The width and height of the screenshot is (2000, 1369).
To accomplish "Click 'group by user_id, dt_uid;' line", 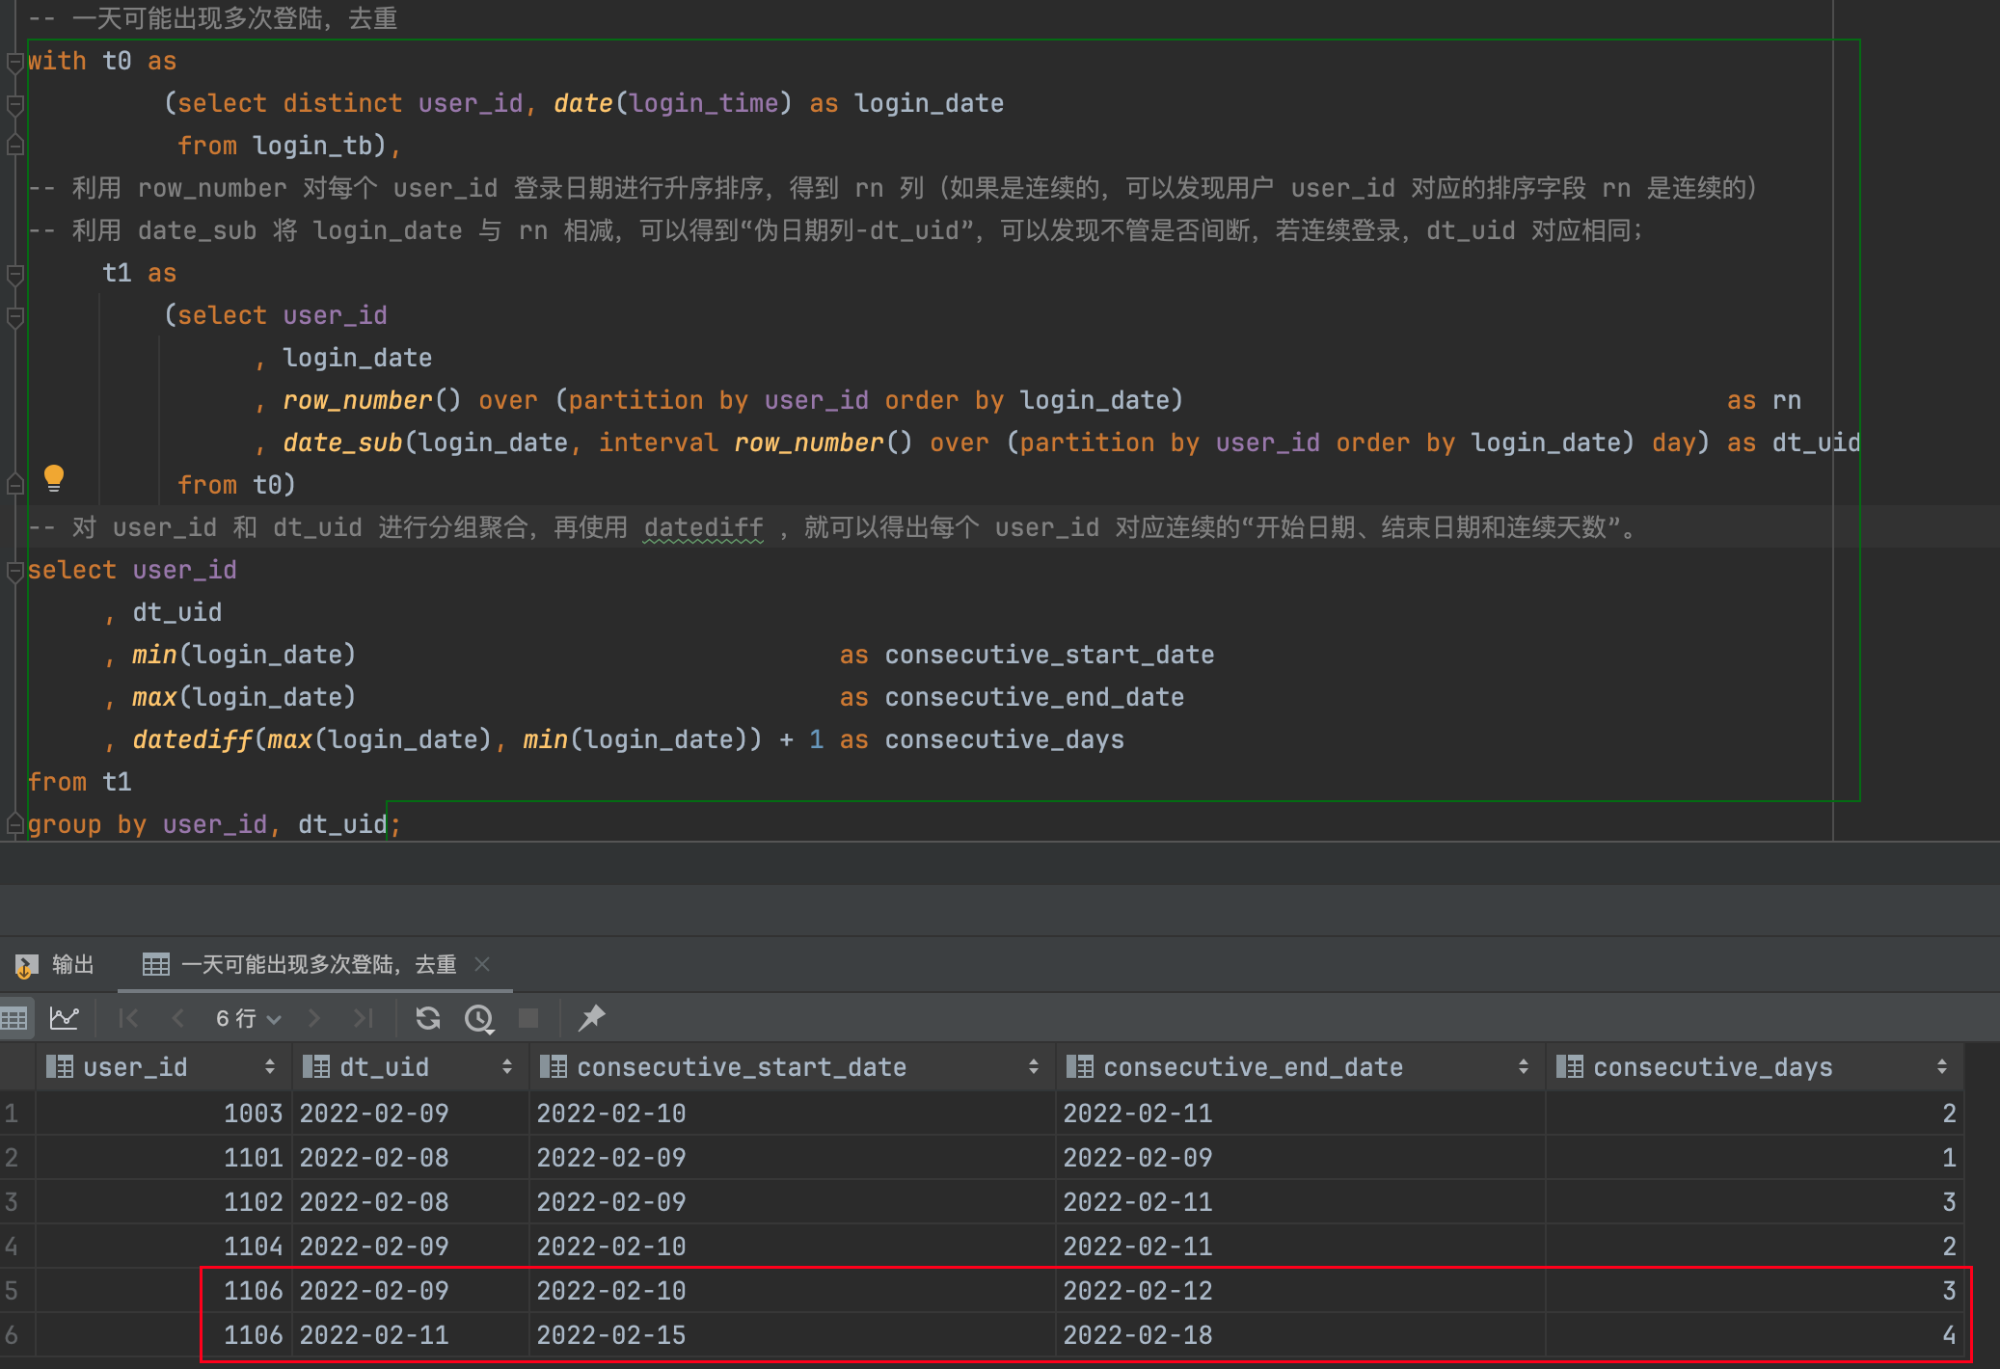I will tap(214, 825).
